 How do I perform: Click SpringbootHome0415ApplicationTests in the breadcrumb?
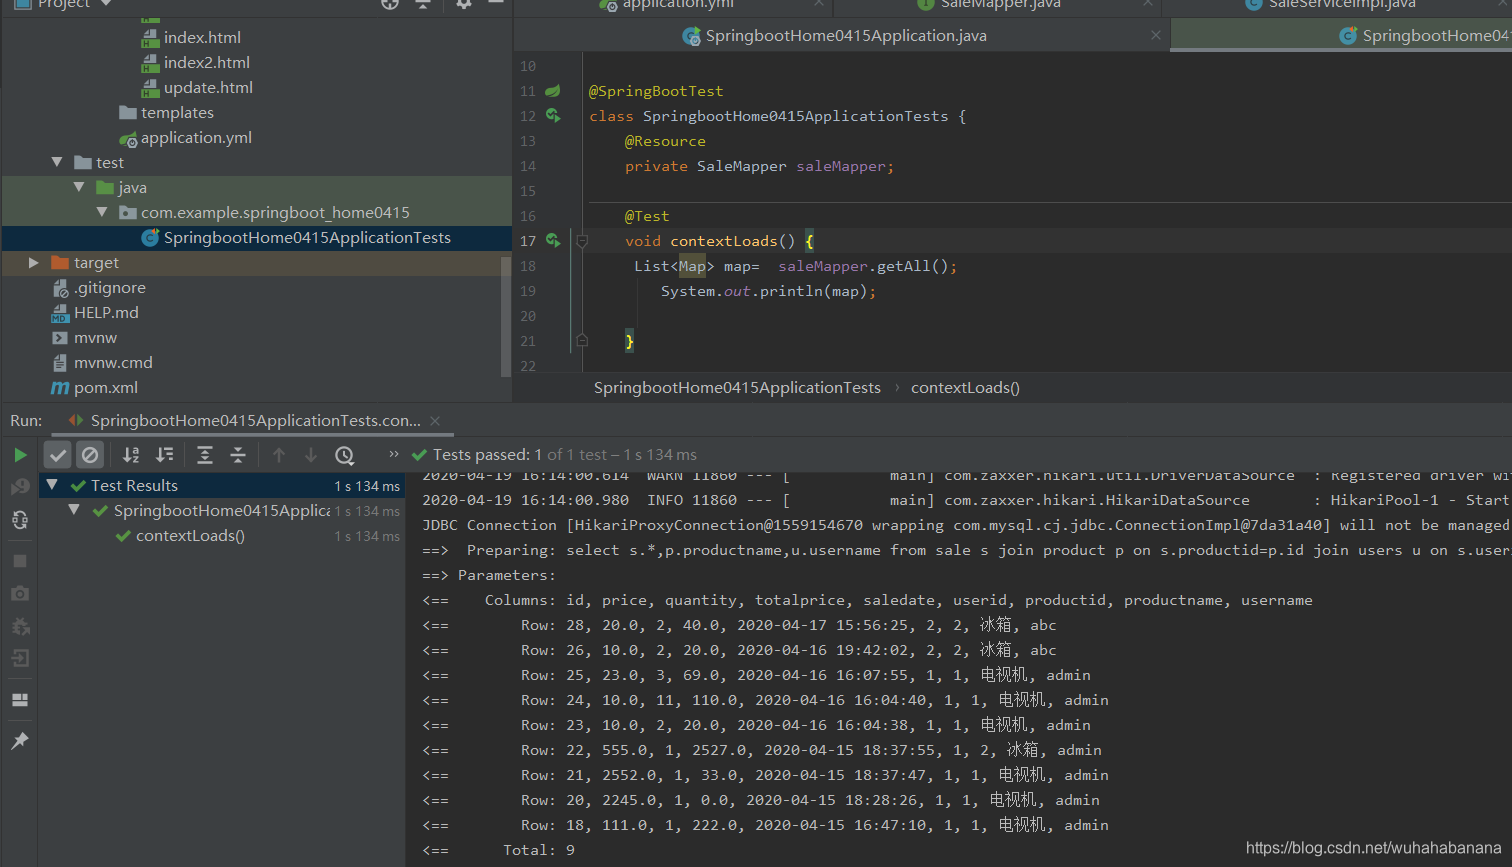click(x=737, y=388)
